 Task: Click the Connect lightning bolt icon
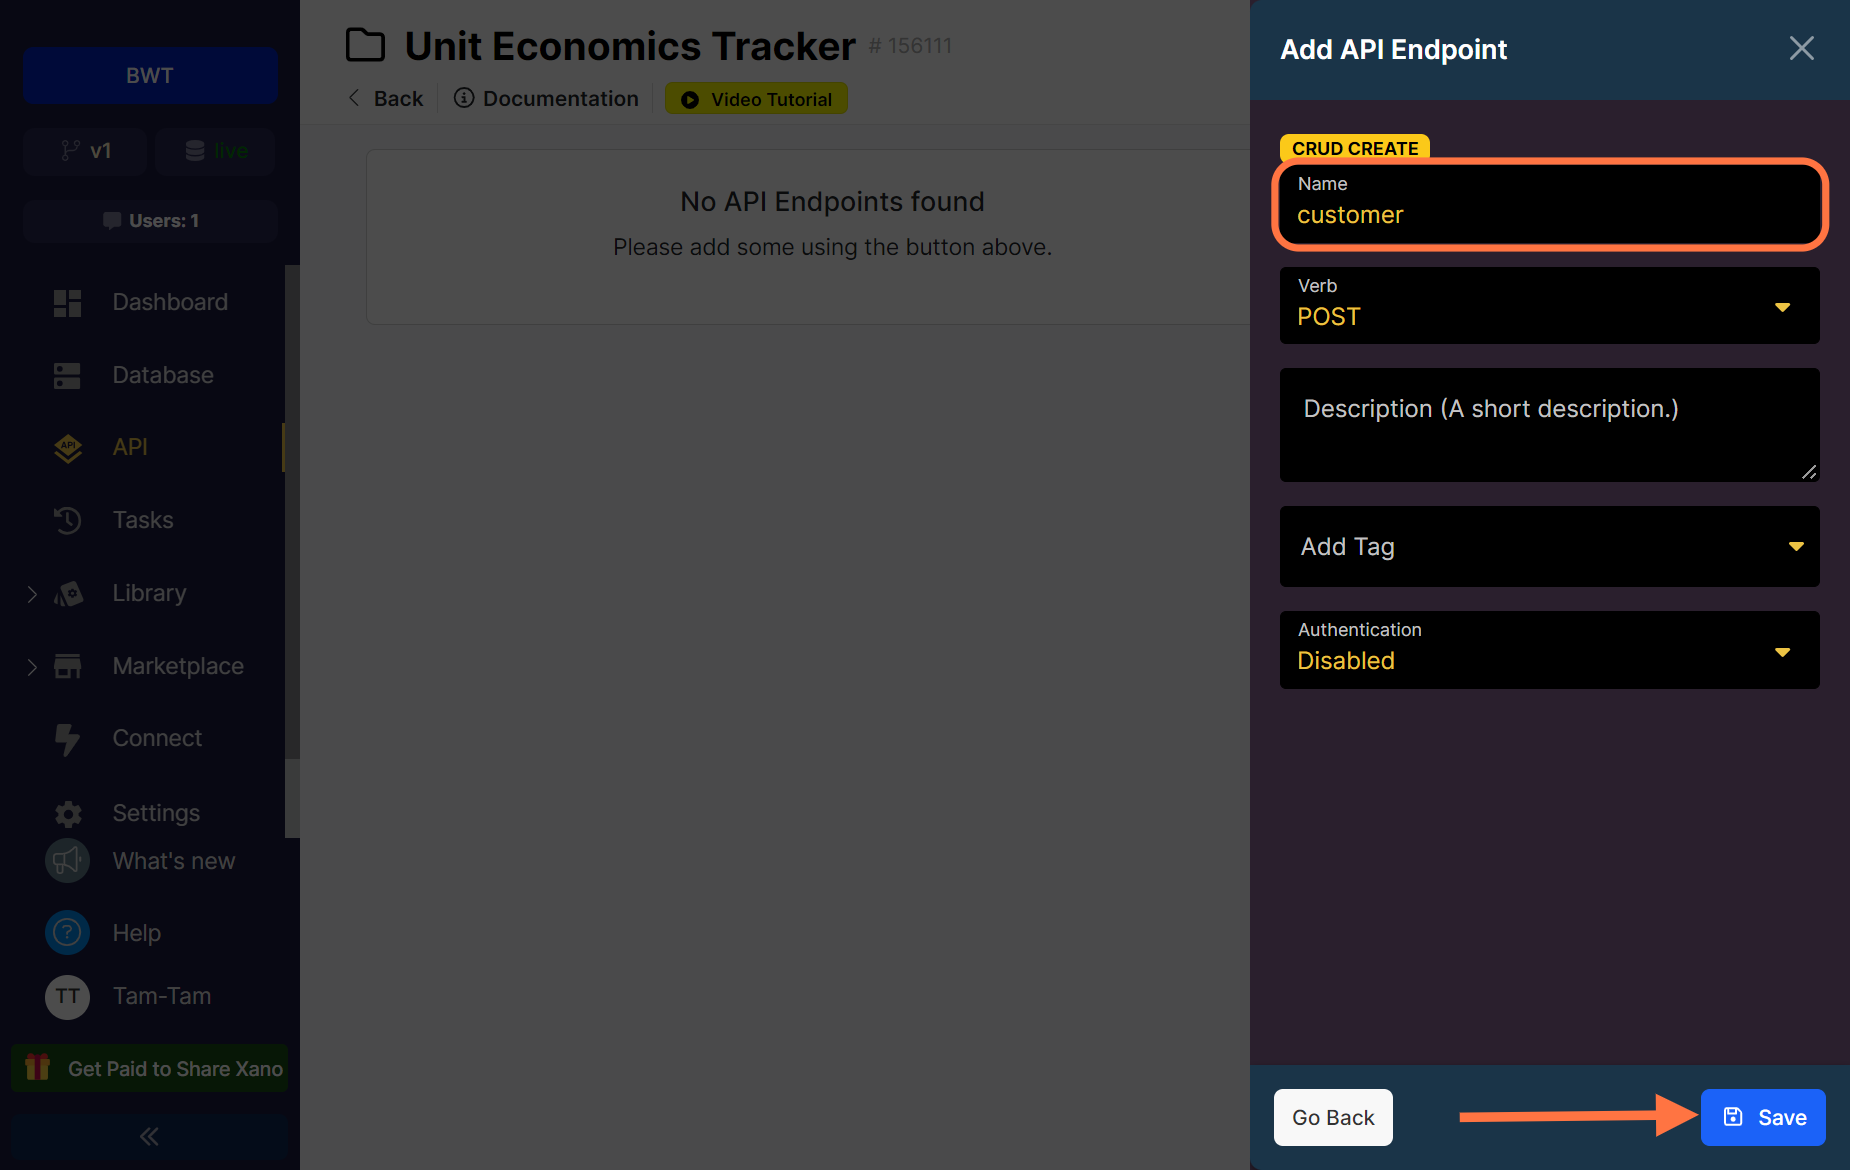(x=67, y=739)
